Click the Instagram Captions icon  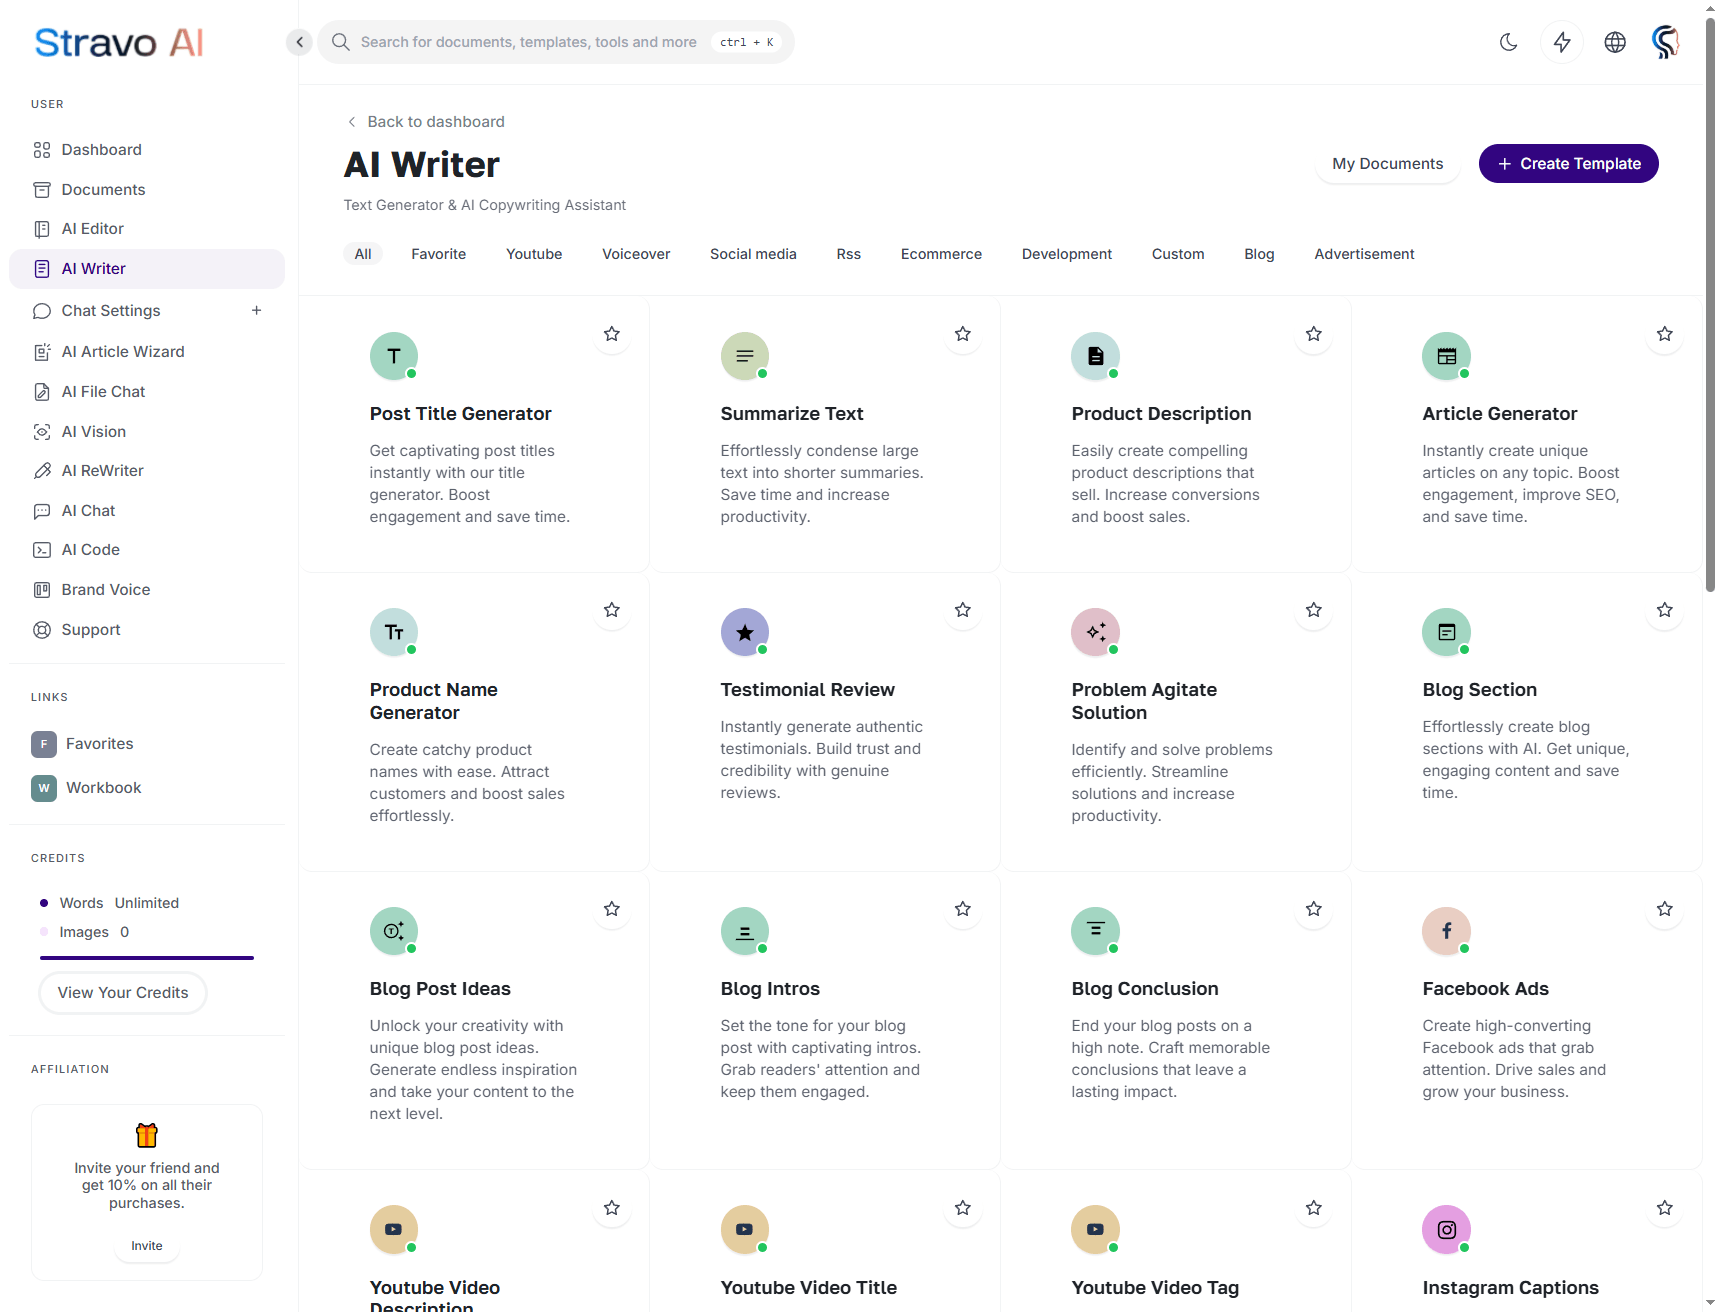tap(1446, 1230)
